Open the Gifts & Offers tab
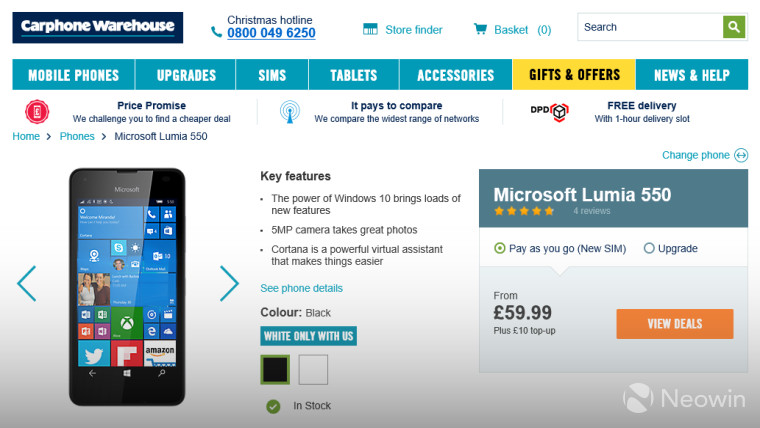 [x=574, y=75]
